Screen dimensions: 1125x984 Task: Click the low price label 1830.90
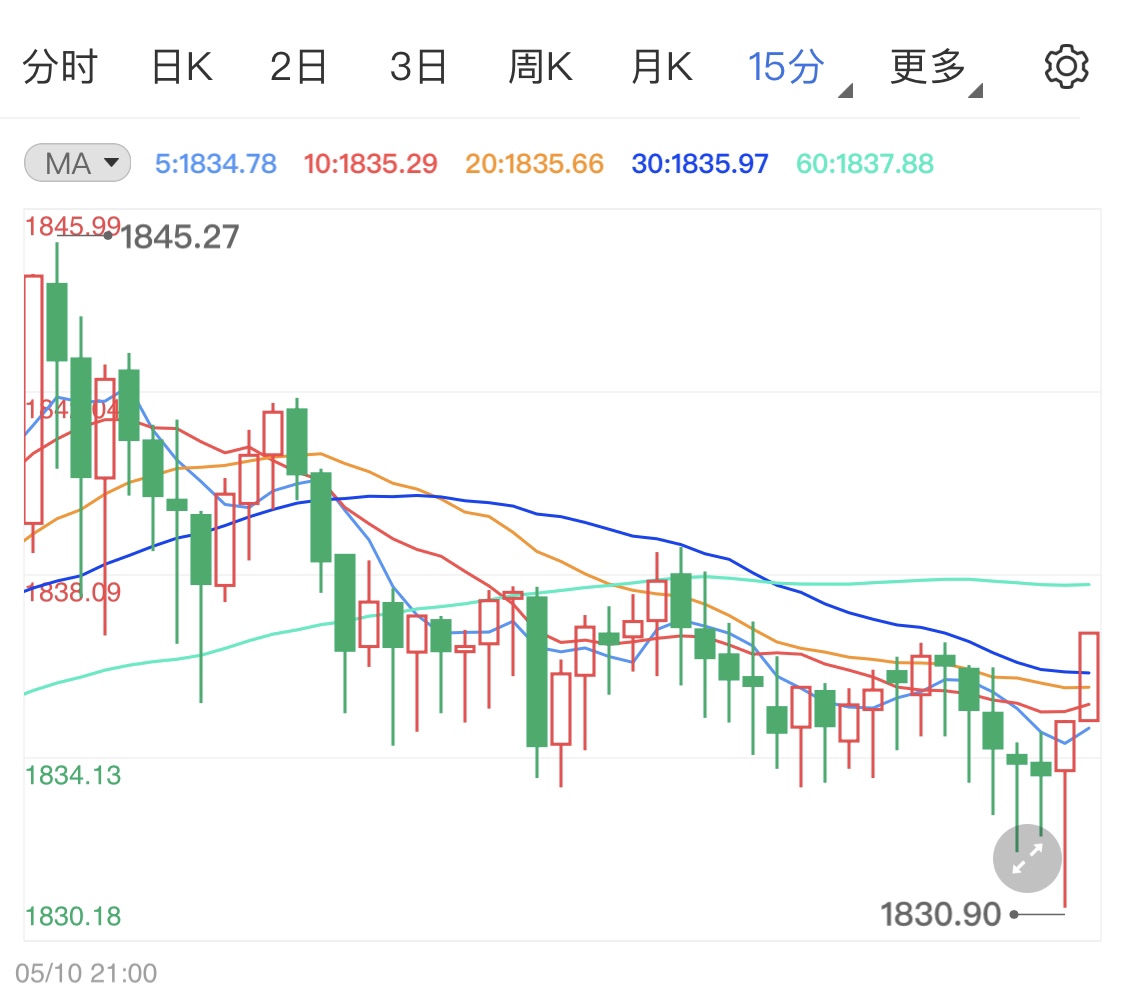point(940,914)
